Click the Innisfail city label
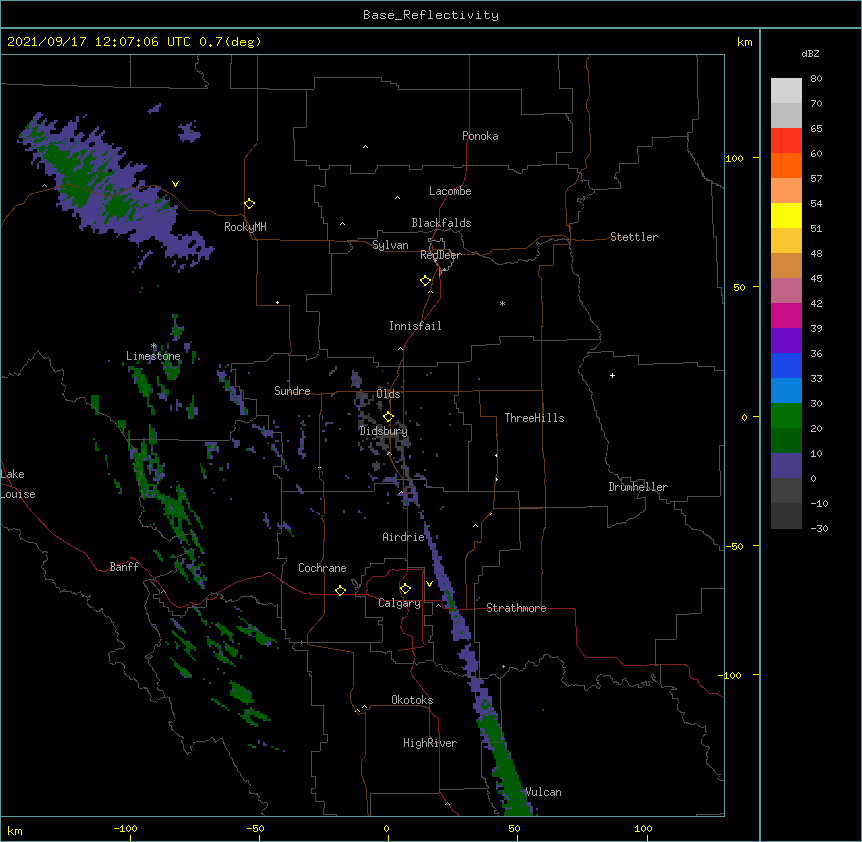 [x=415, y=326]
